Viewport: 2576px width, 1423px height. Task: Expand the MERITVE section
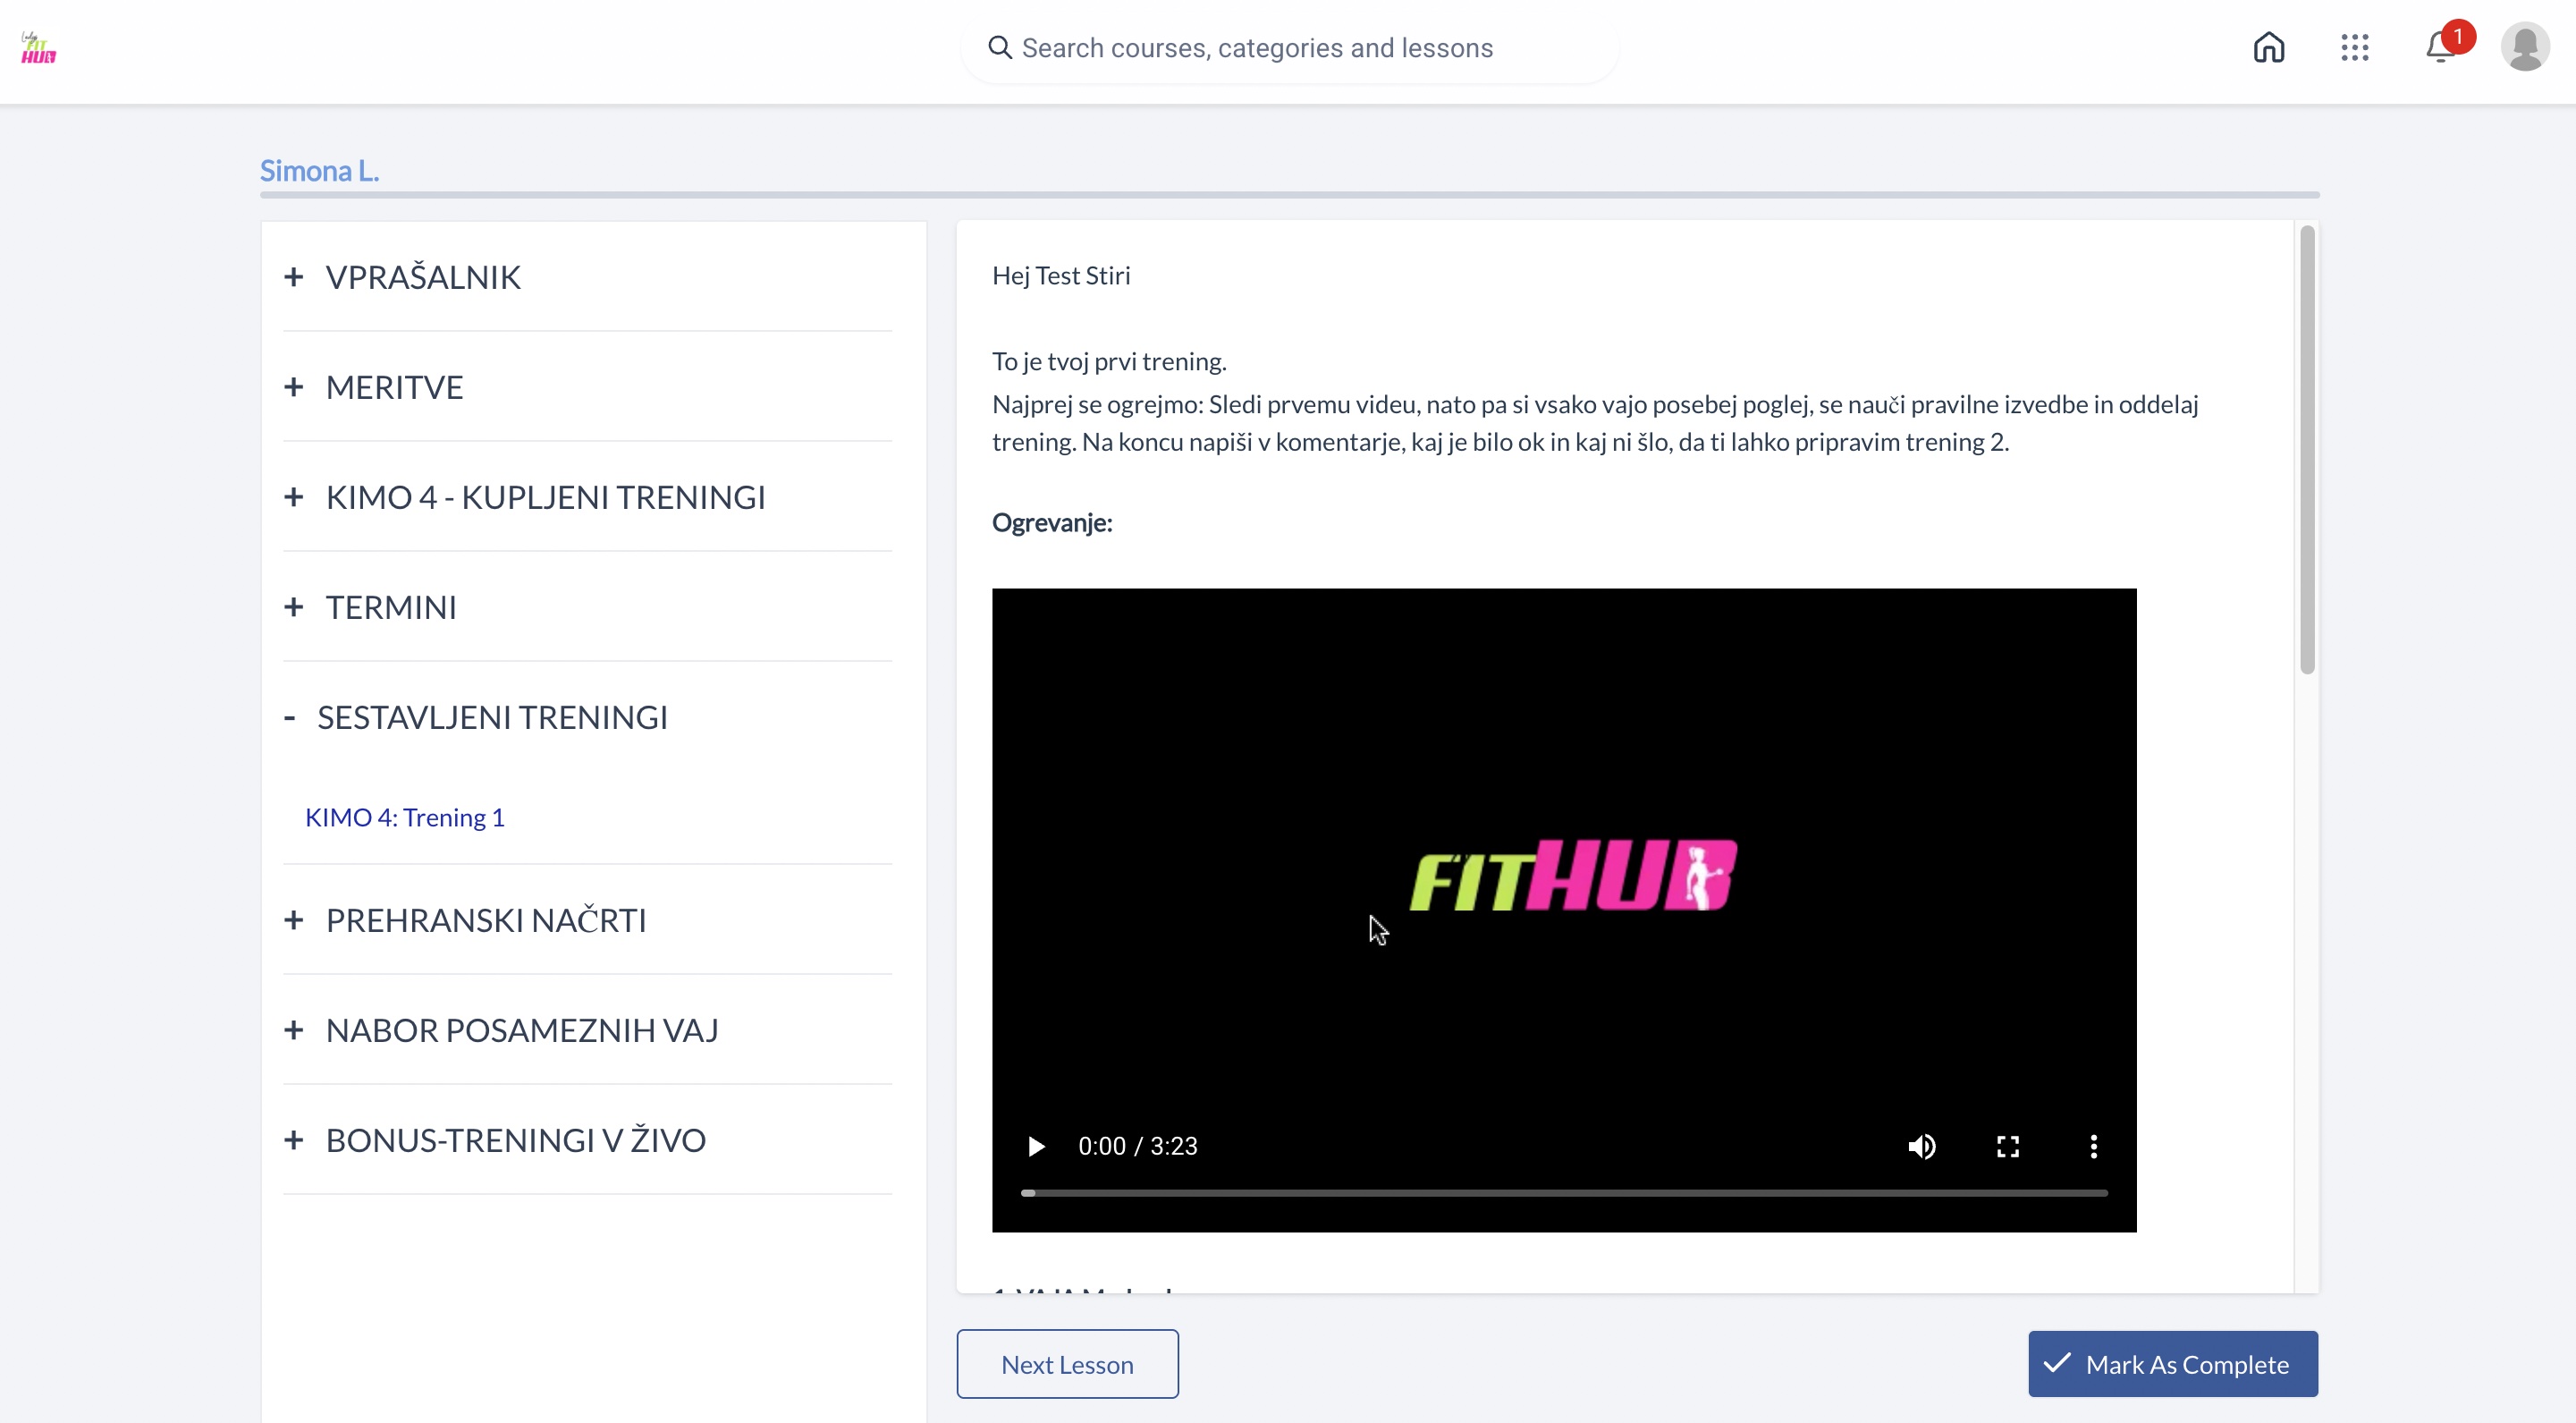pos(587,387)
